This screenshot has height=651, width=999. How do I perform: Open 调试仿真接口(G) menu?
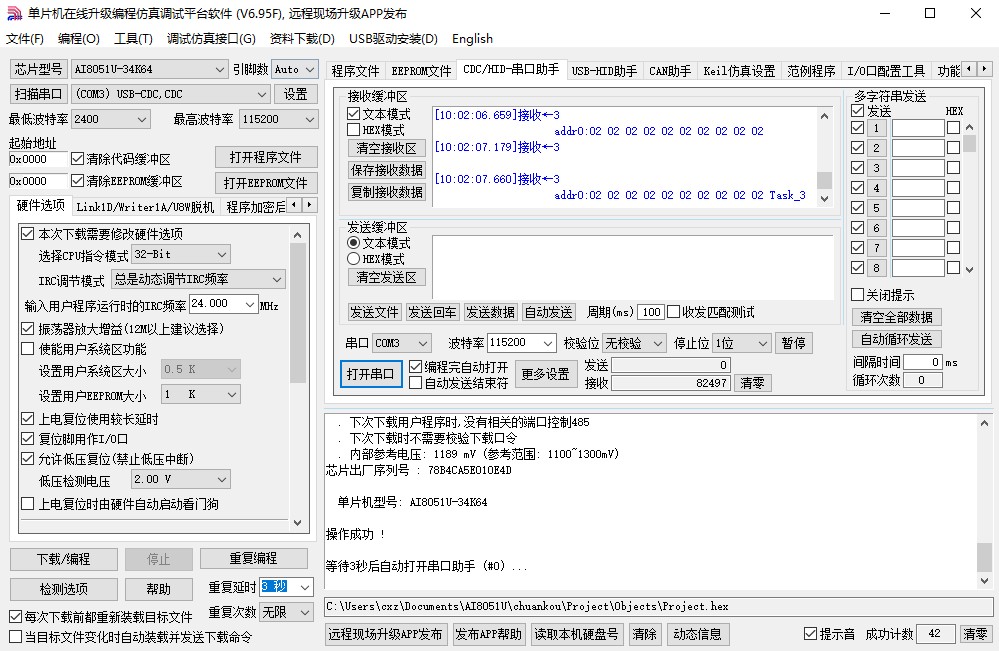(x=211, y=39)
